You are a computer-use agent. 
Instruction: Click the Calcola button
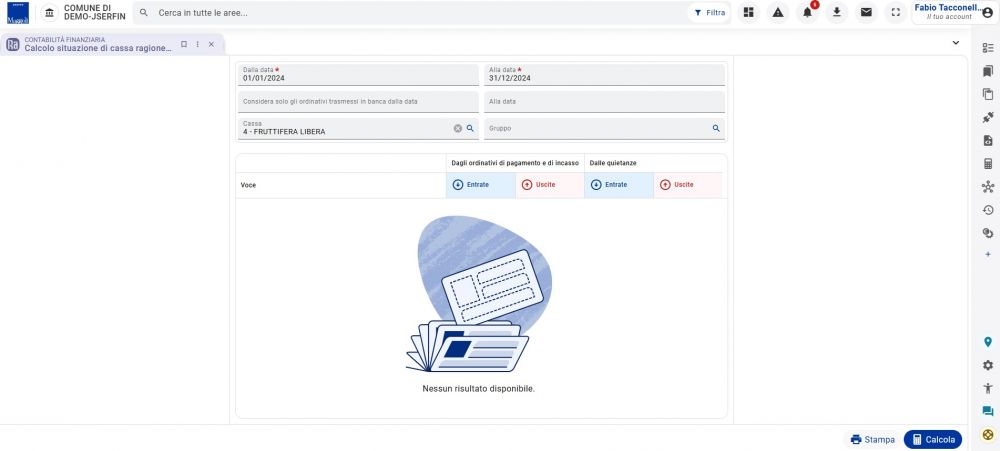[933, 440]
